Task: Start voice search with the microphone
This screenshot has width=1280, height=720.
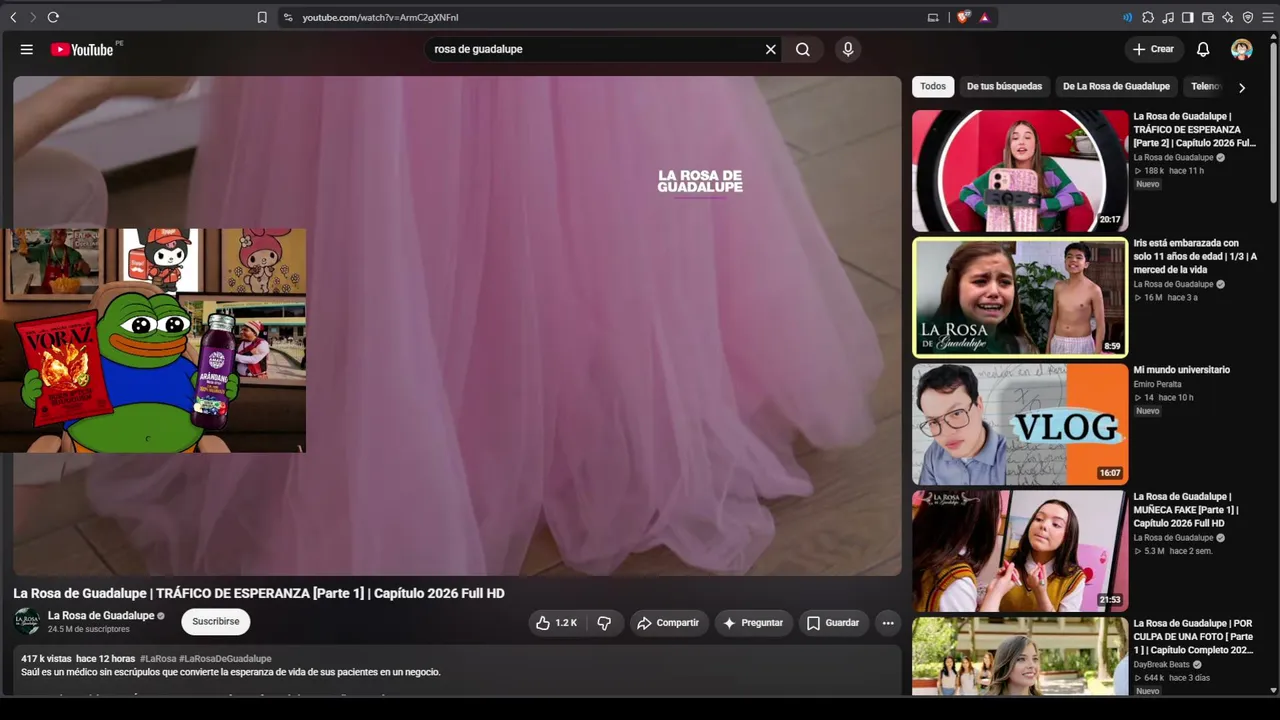Action: click(848, 49)
